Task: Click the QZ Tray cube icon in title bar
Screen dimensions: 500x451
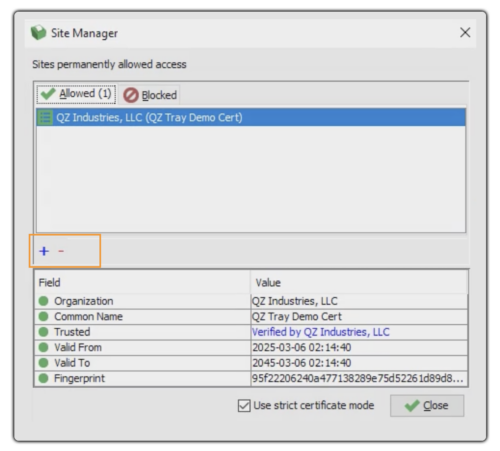Action: 39,33
